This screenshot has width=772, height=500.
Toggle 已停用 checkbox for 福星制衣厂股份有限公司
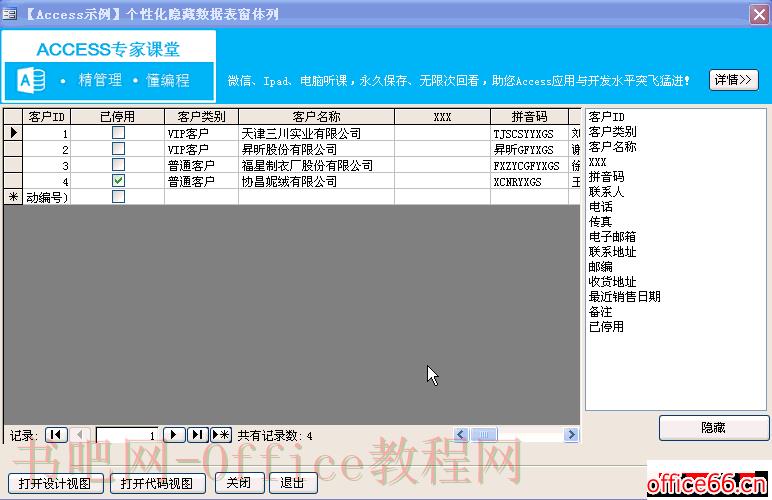tap(118, 165)
